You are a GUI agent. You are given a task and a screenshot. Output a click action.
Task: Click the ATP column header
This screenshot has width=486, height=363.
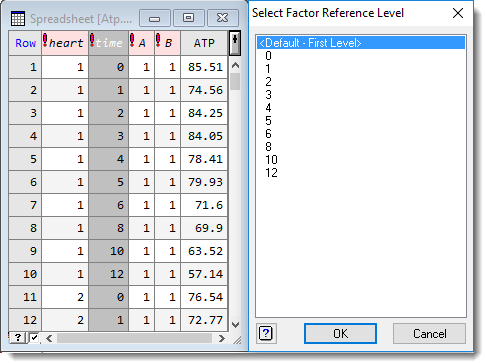coord(204,43)
